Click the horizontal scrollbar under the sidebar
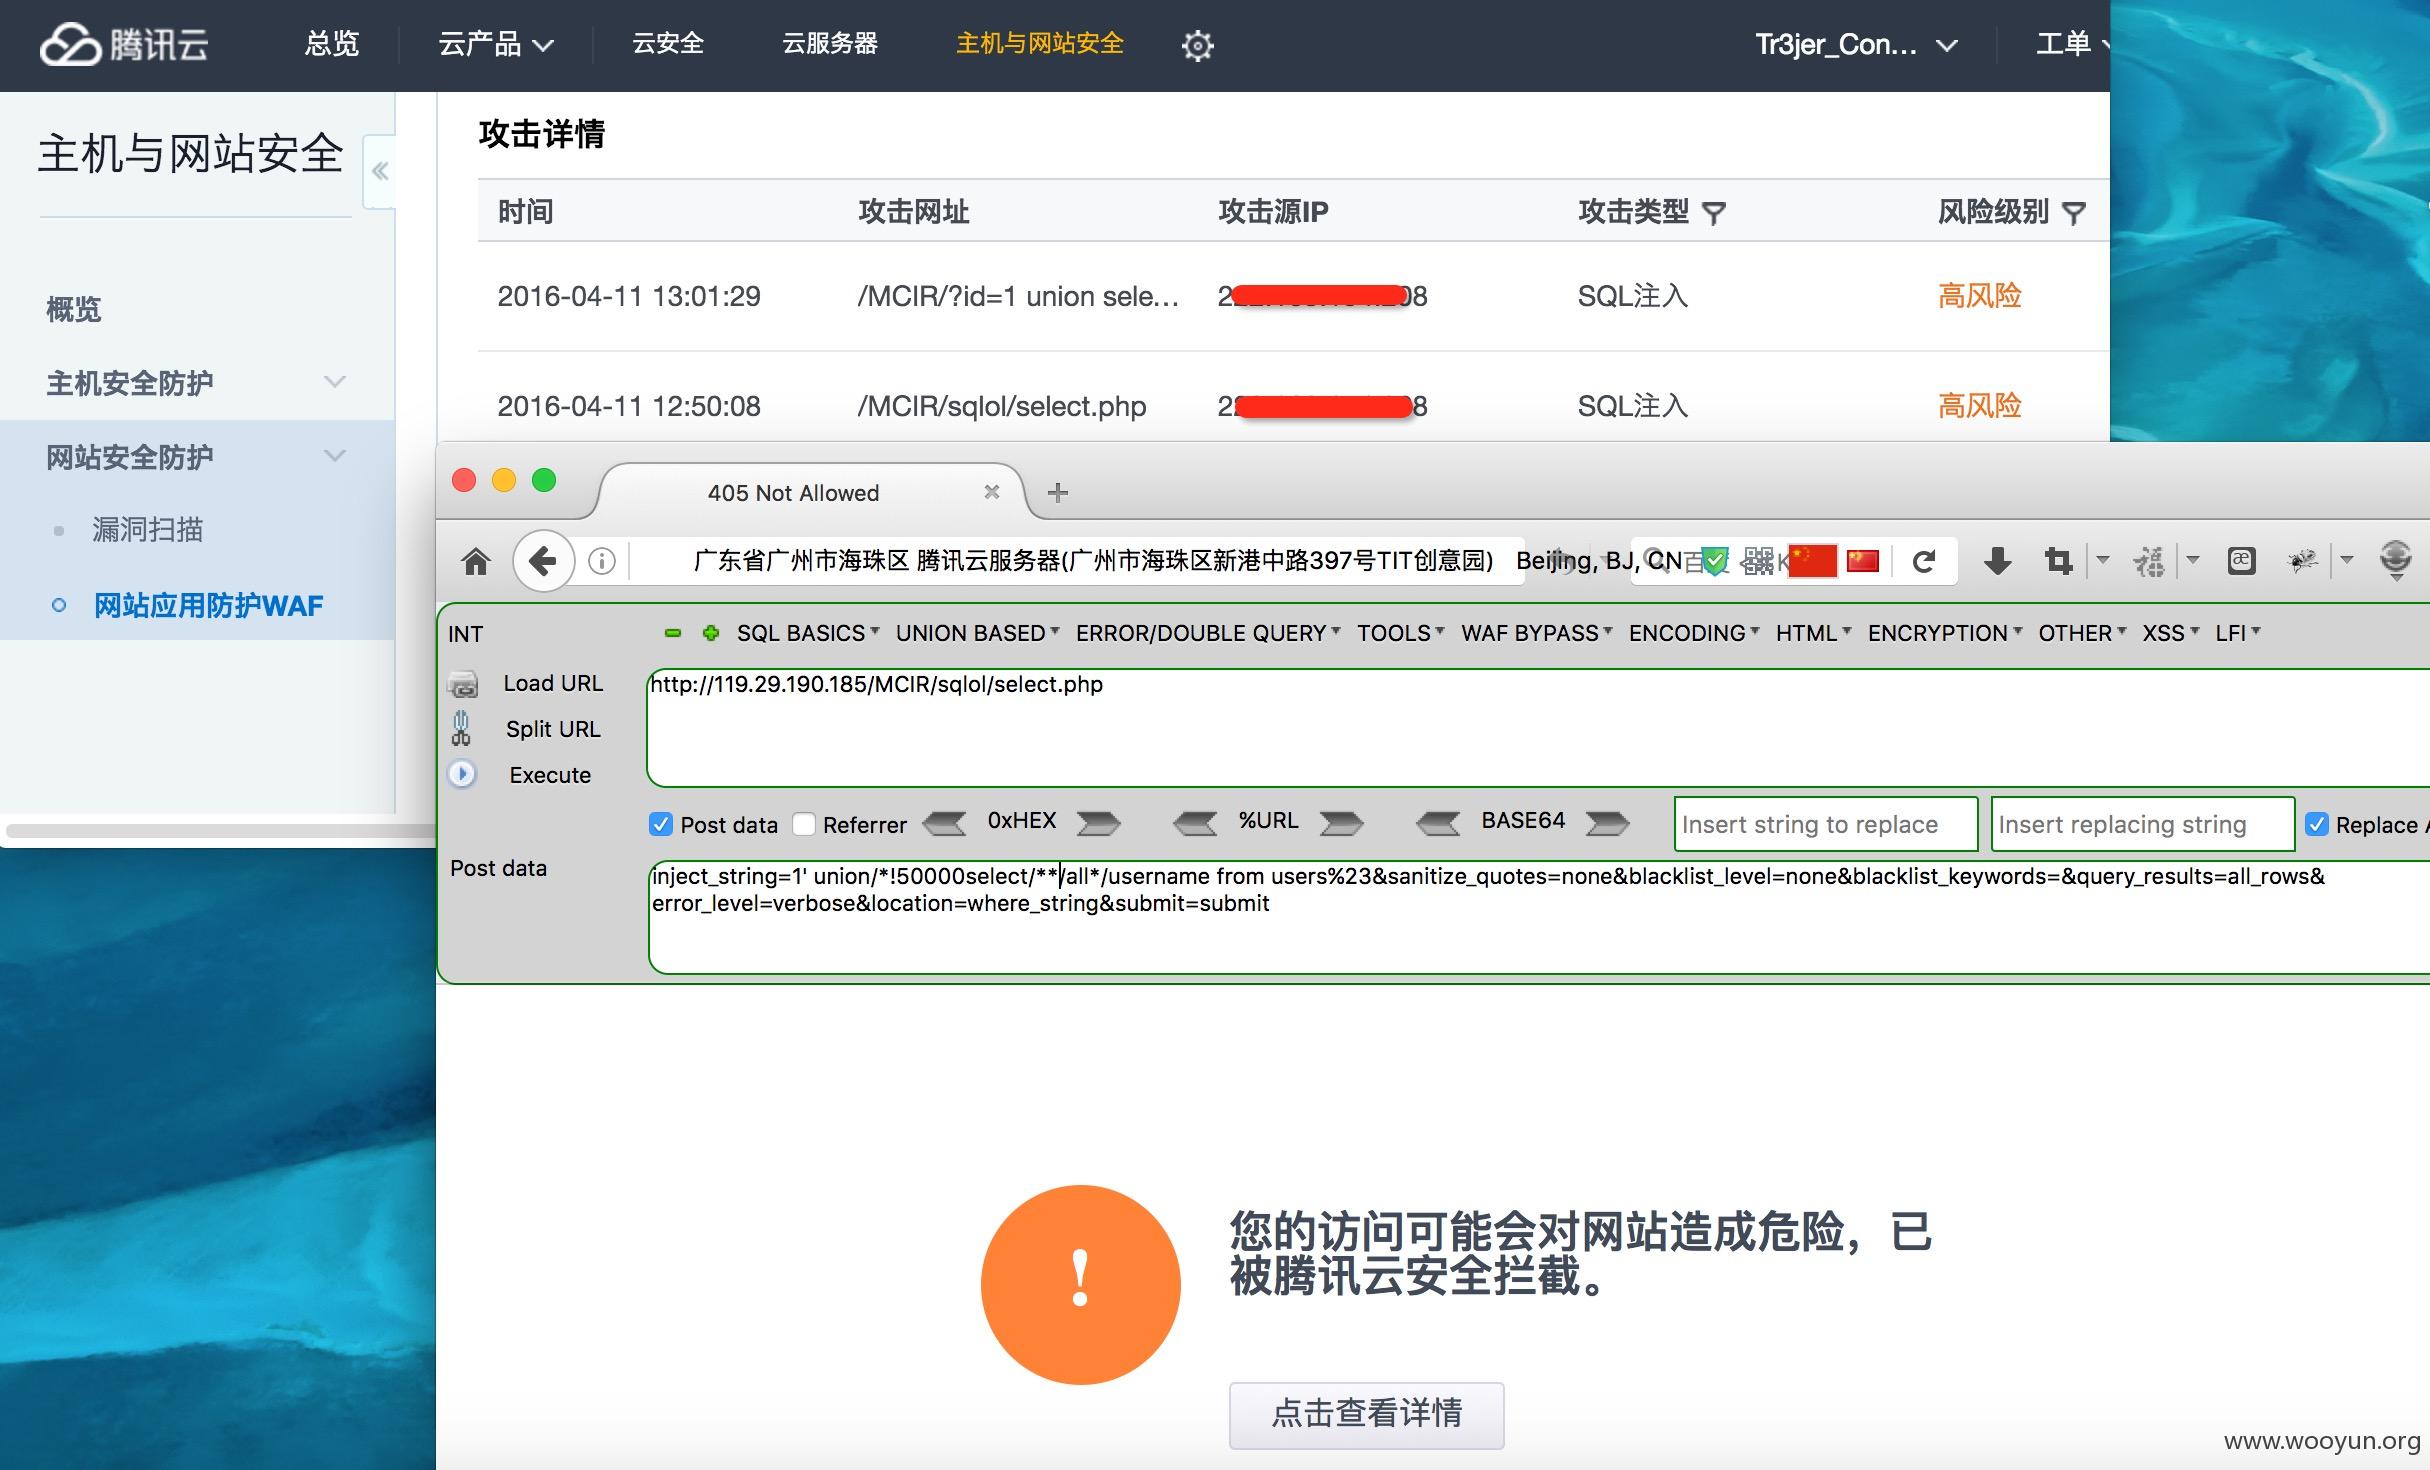This screenshot has width=2430, height=1470. [x=220, y=831]
